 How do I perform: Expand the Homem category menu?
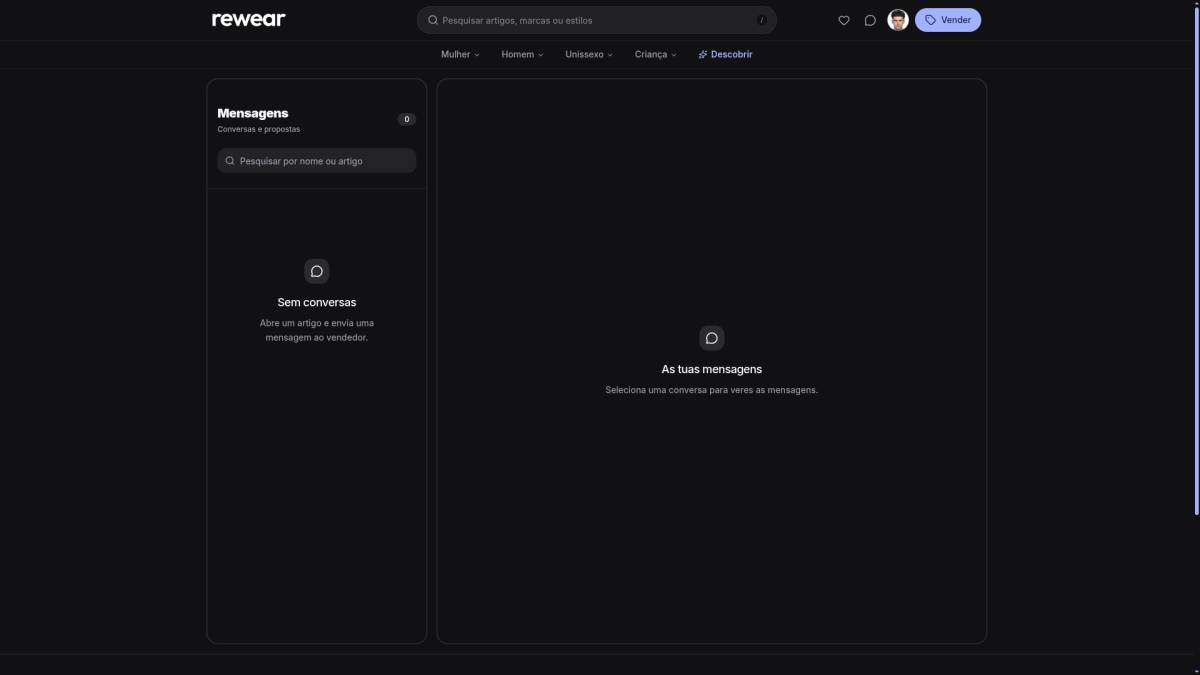click(x=522, y=54)
